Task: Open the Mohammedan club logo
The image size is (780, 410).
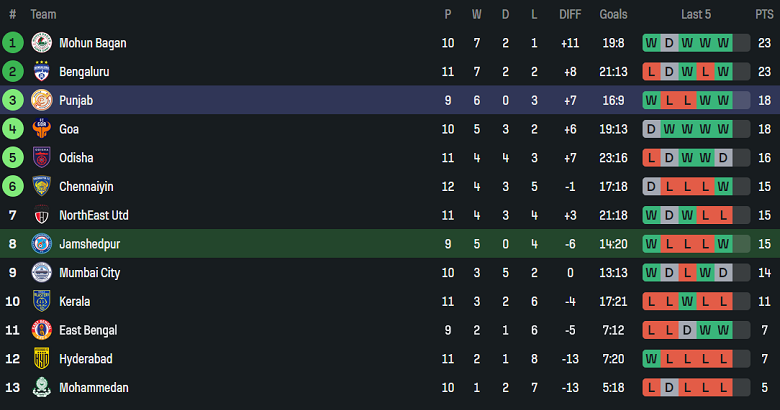Action: [x=42, y=388]
